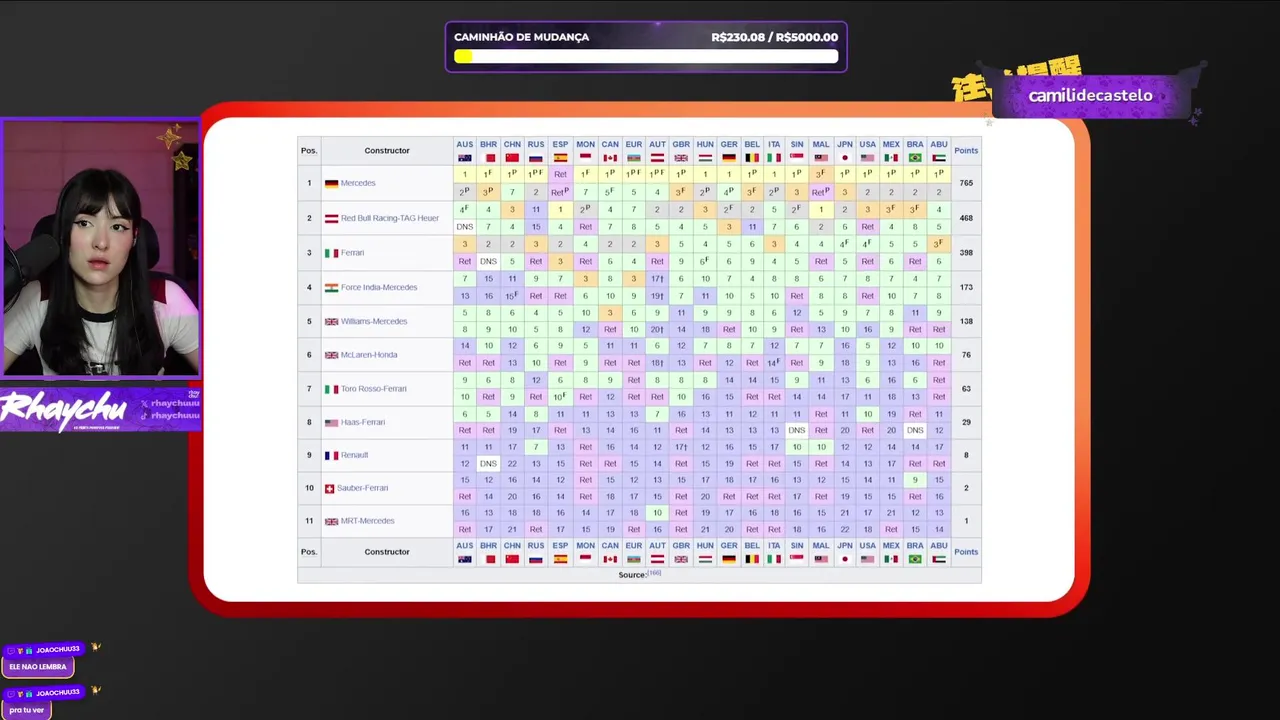Click the Belgian flag in the top header row

point(752,158)
